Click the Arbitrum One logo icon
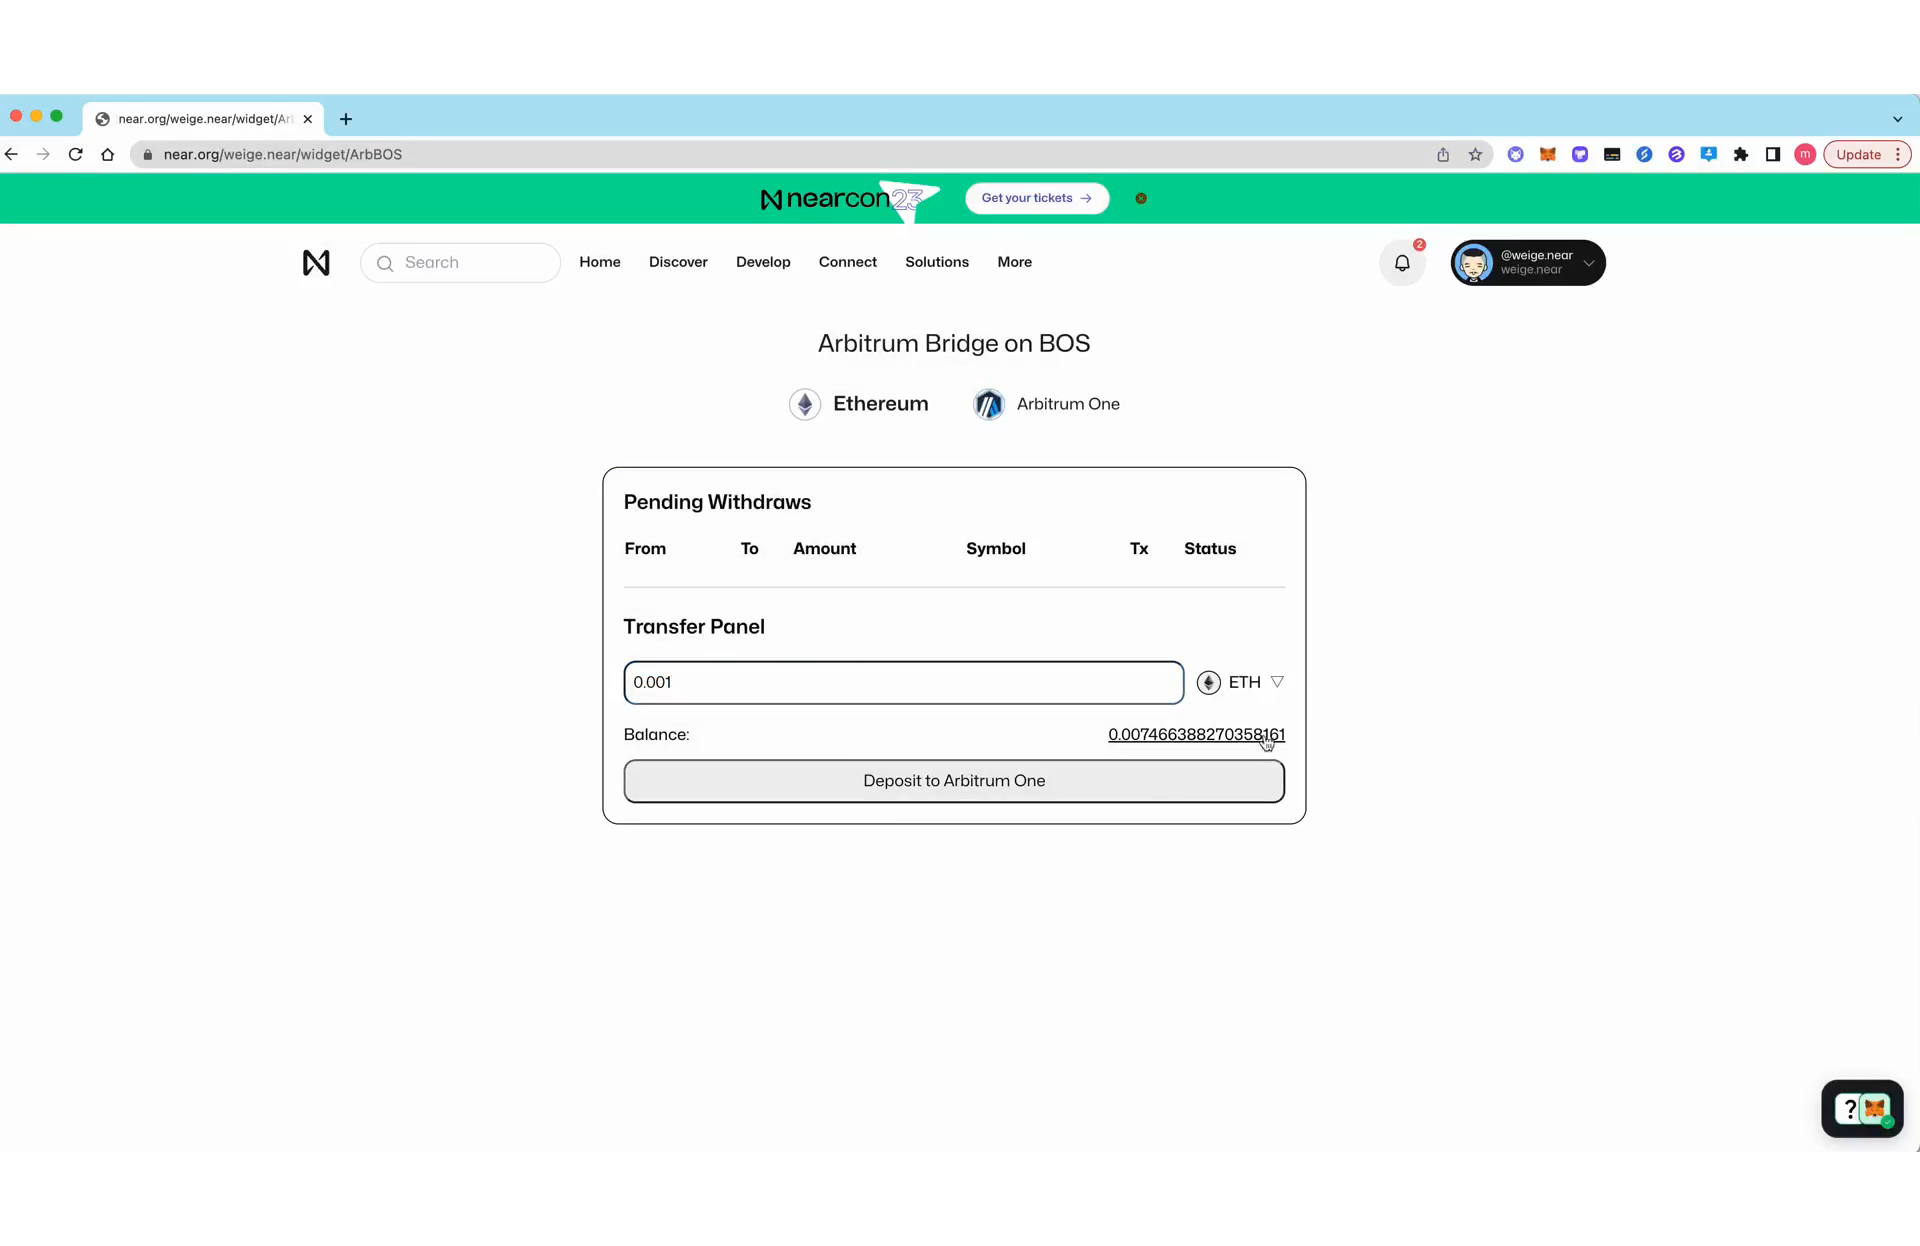Viewport: 1920px width, 1246px height. coord(989,404)
